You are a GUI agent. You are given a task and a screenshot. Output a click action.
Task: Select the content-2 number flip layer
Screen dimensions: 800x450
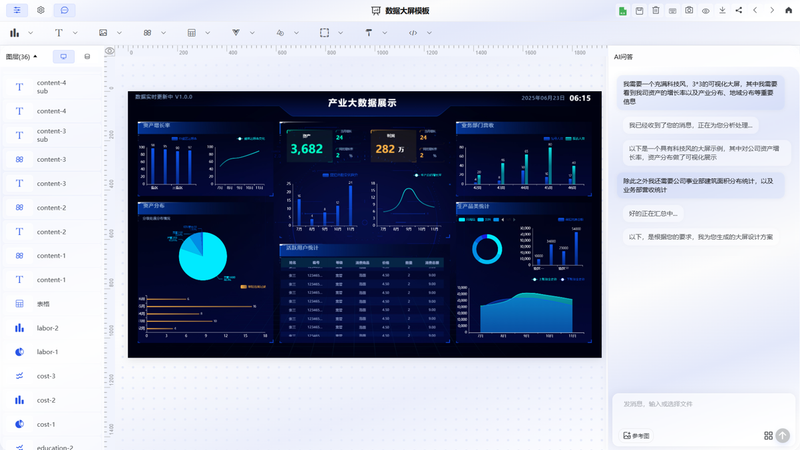52,208
